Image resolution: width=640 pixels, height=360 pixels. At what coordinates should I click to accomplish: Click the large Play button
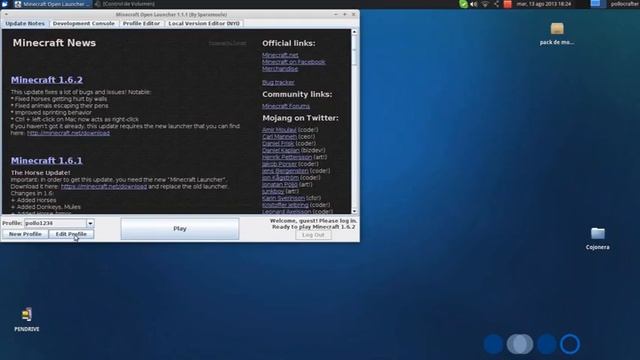coord(180,229)
